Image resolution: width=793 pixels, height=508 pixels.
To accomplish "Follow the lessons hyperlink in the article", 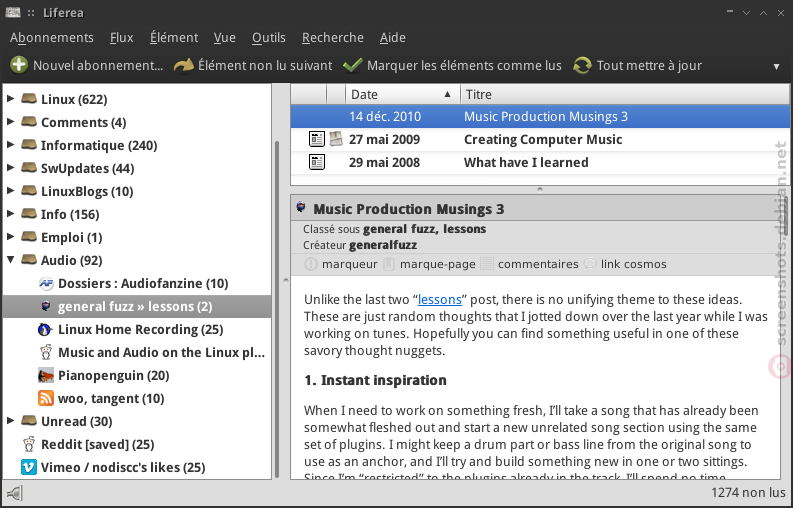I will pos(439,300).
